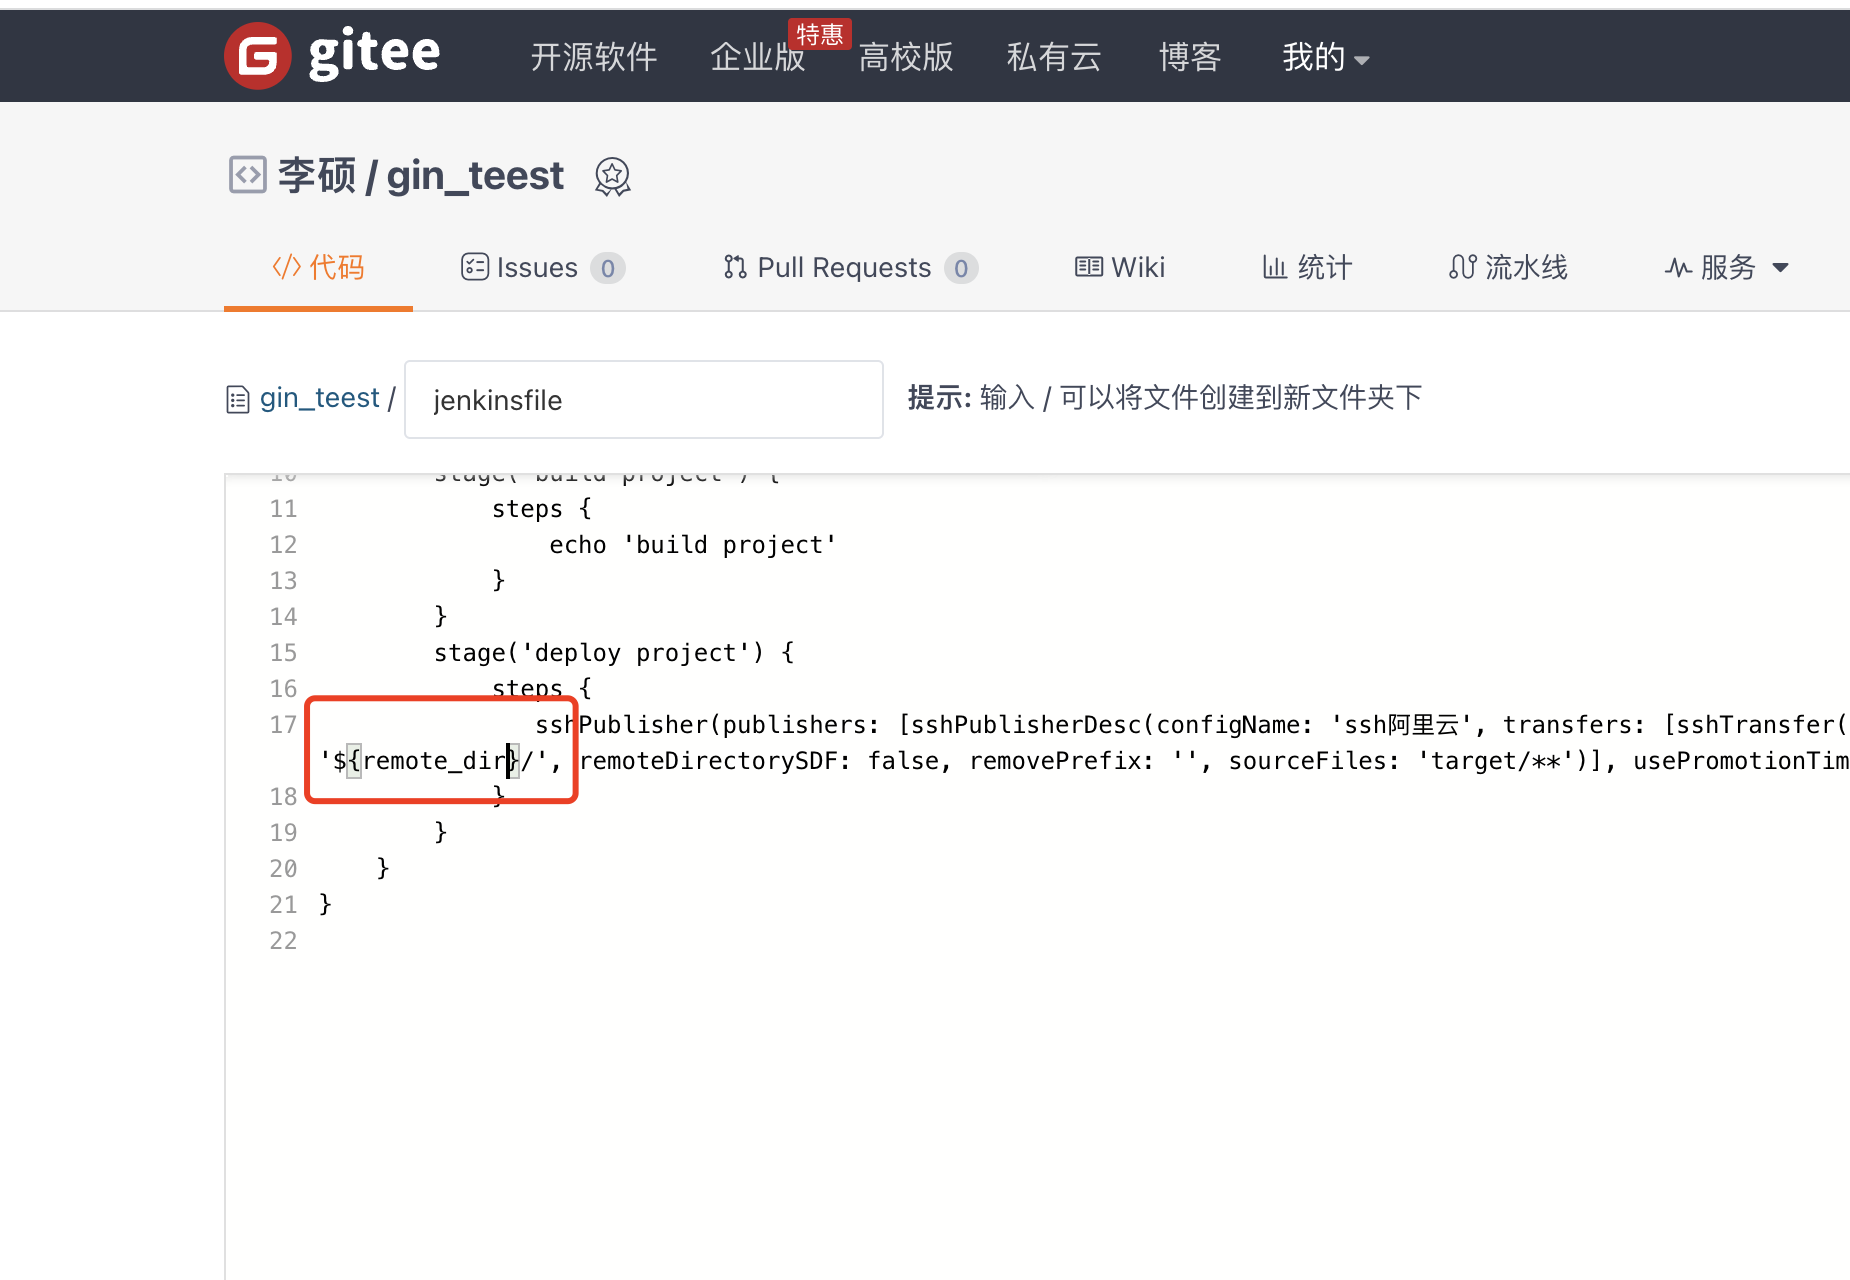The height and width of the screenshot is (1280, 1850).
Task: Click the Wiki book icon
Action: (1089, 267)
